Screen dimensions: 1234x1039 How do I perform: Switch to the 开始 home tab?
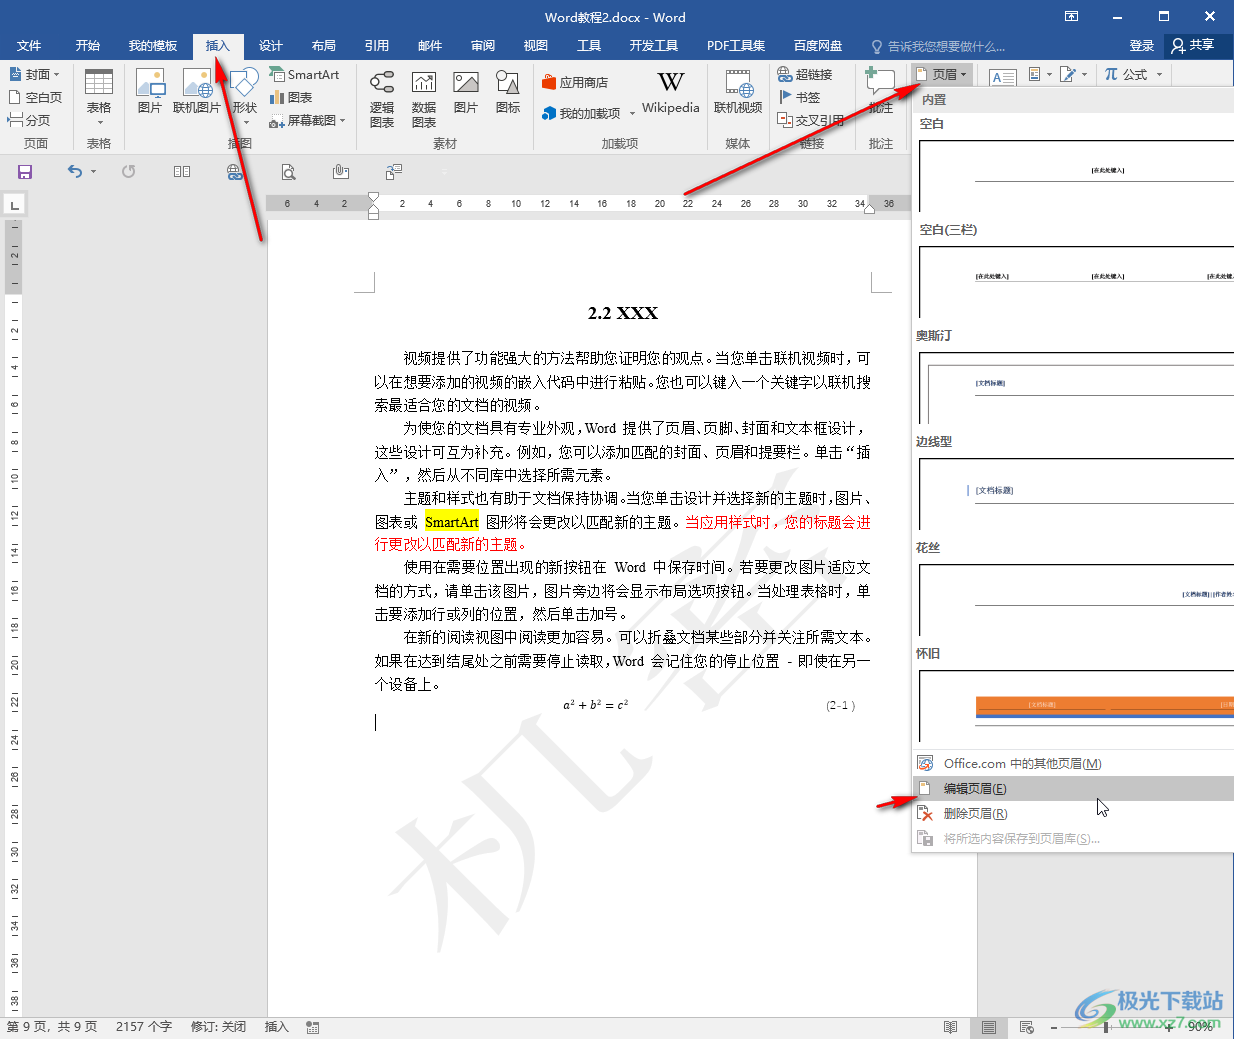coord(88,46)
